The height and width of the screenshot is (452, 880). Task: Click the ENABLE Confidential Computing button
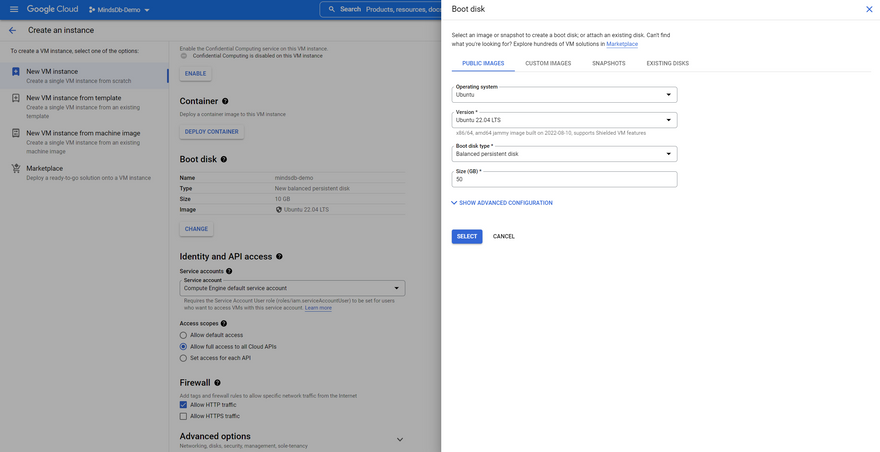point(195,74)
